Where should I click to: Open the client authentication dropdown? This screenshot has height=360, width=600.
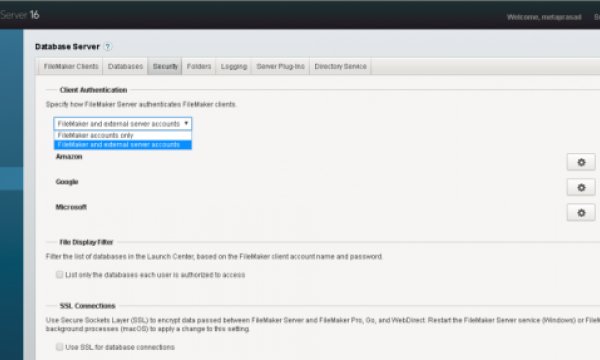(x=123, y=124)
